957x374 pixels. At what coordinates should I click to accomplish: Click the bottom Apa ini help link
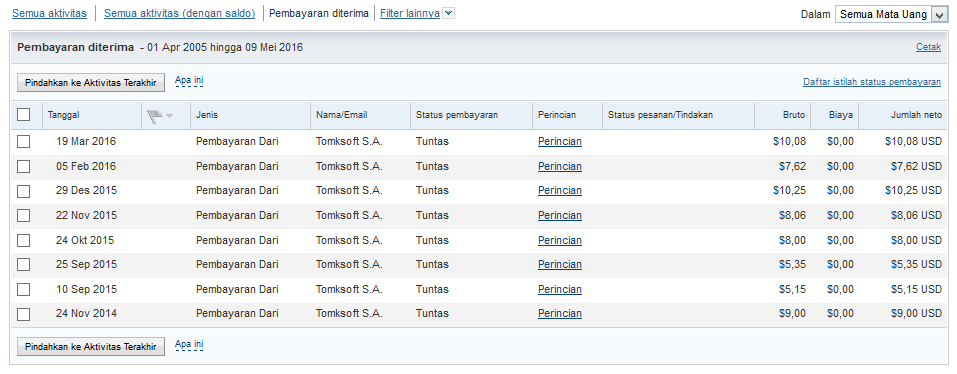(x=189, y=344)
